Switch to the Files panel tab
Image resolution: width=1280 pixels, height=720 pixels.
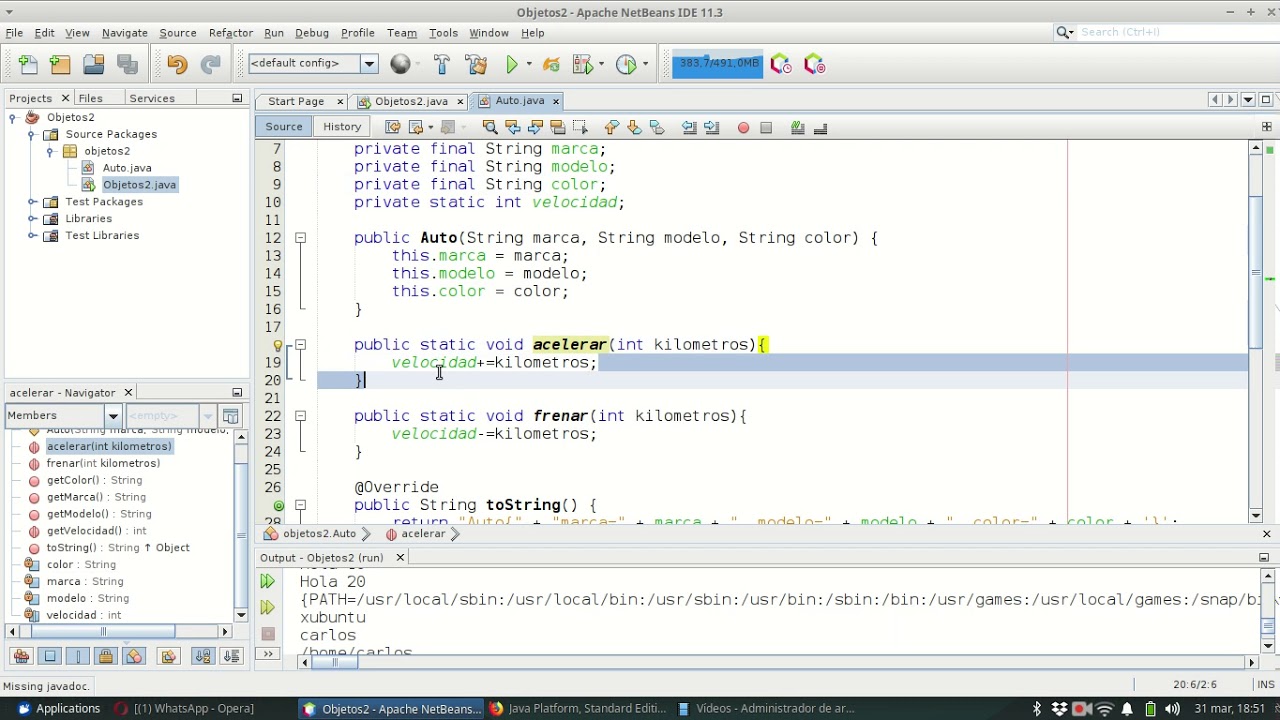tap(91, 98)
